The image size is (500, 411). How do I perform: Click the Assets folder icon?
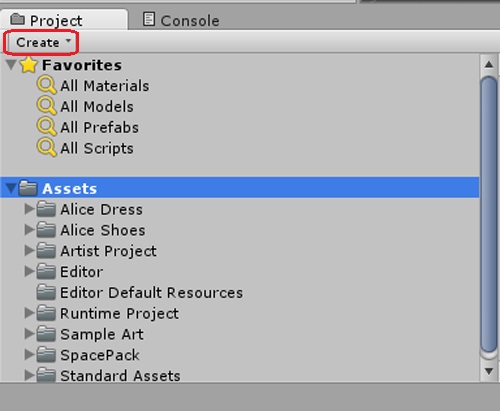coord(28,188)
